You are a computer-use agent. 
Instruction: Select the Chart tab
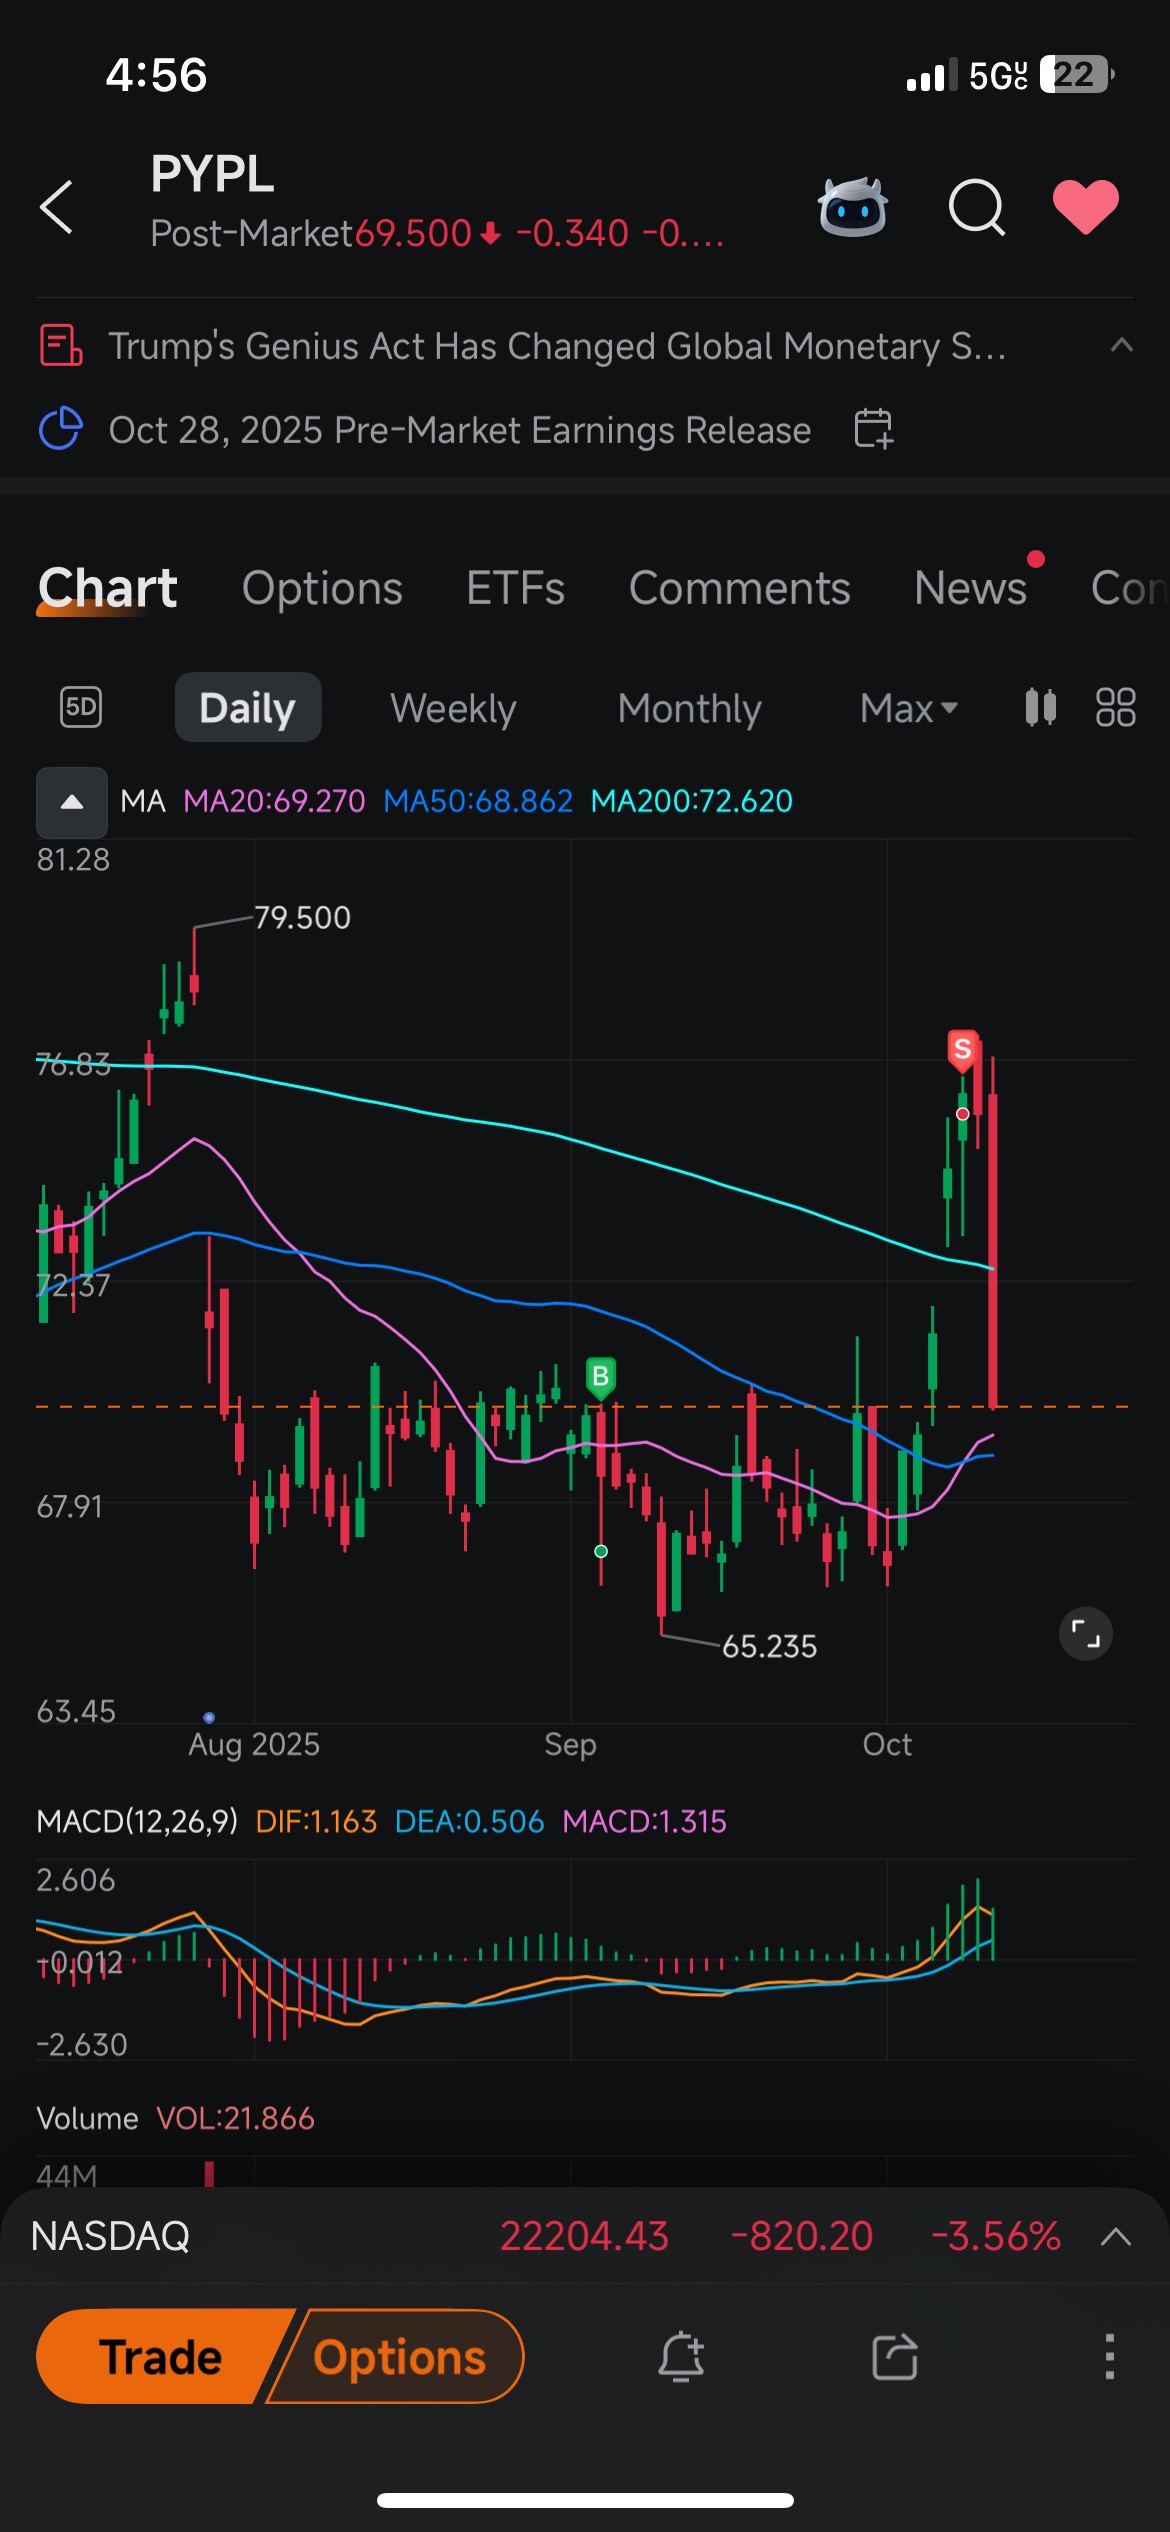pyautogui.click(x=107, y=588)
